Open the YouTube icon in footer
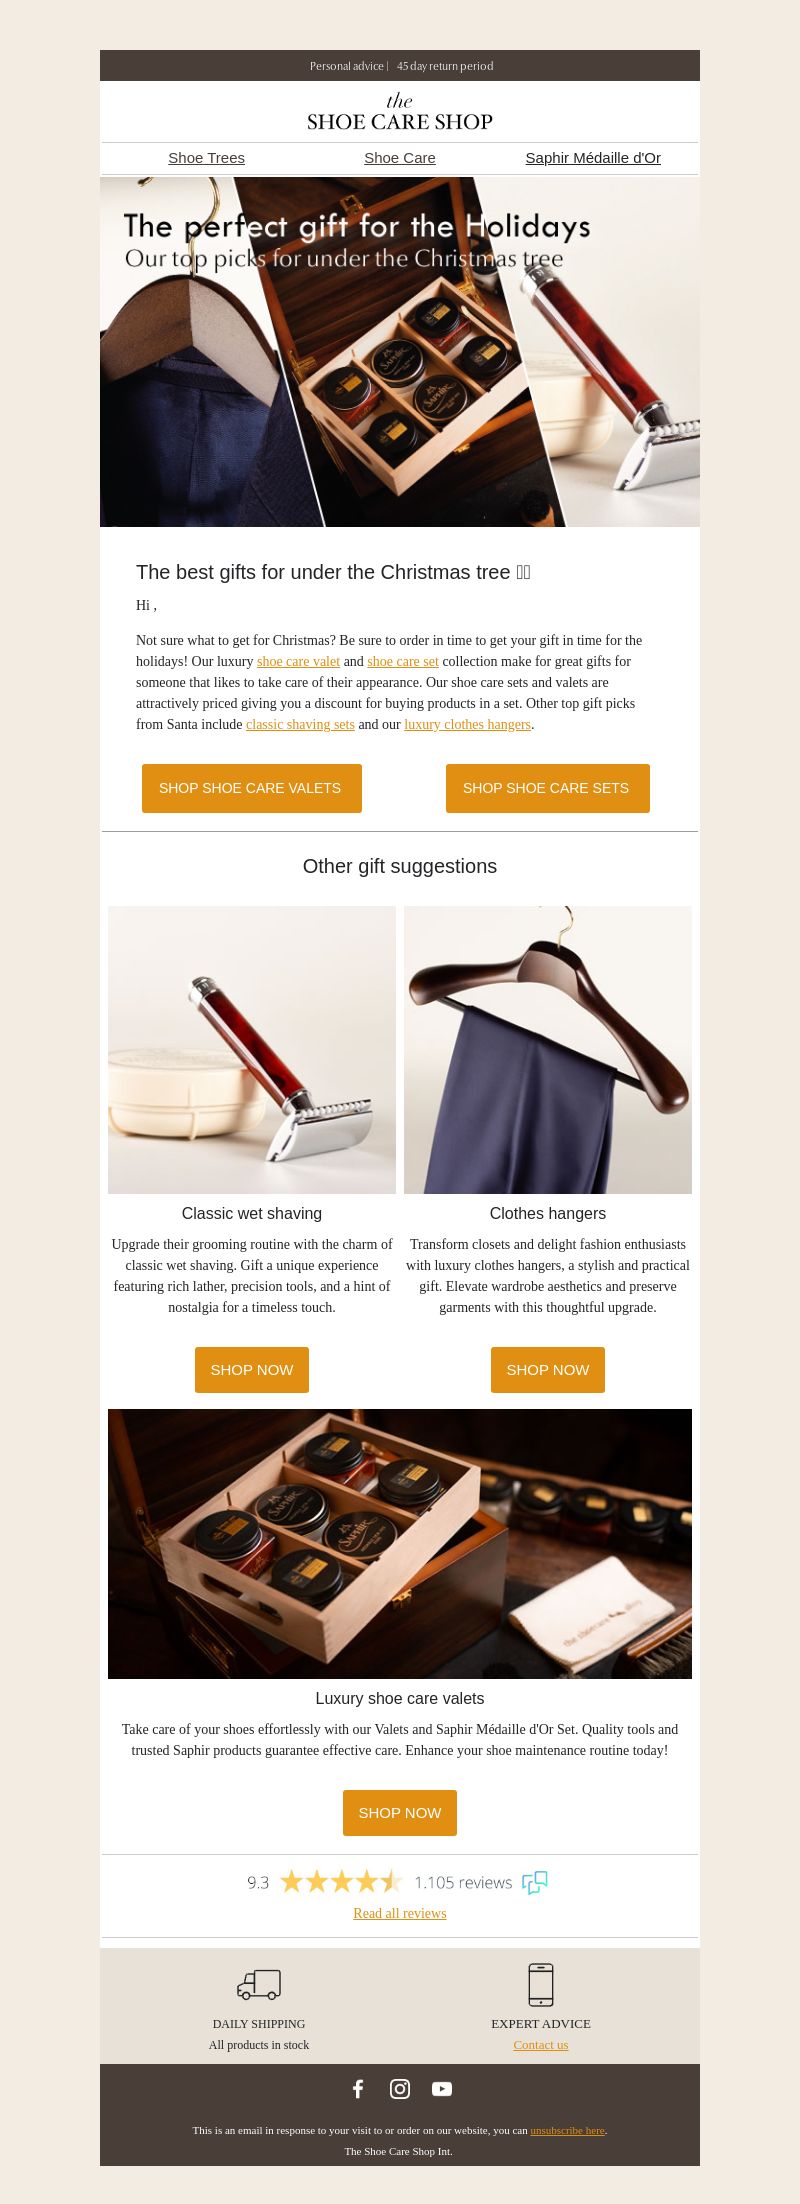 tap(442, 2088)
